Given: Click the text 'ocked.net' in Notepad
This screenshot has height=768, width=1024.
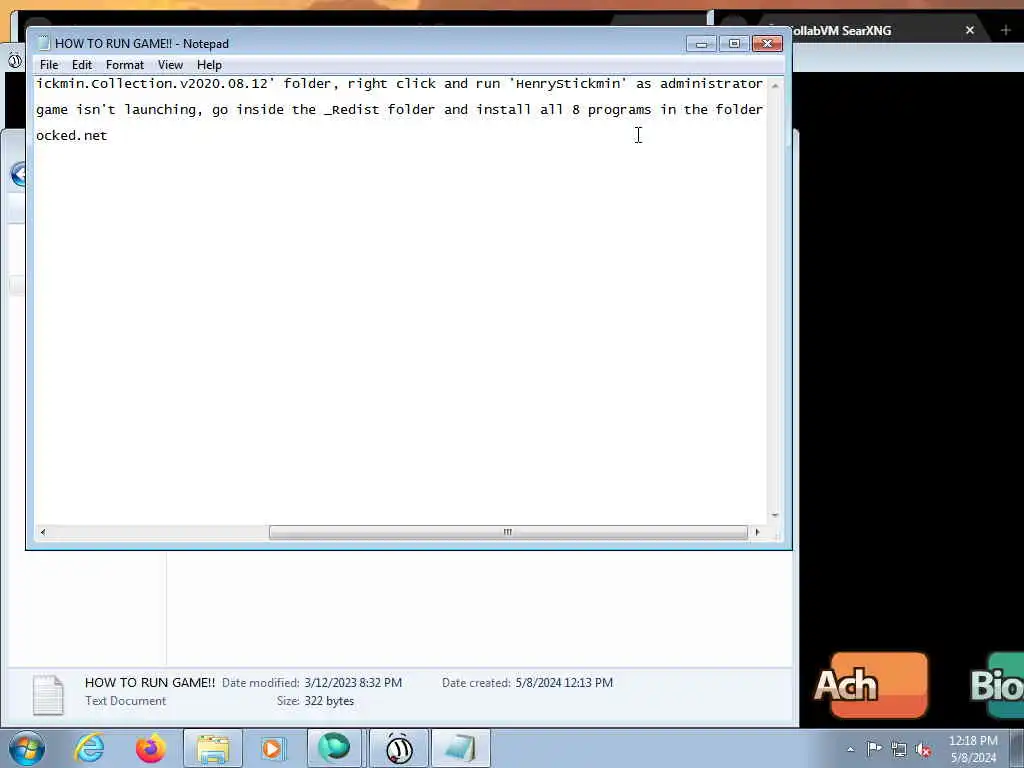Looking at the screenshot, I should pos(72,136).
